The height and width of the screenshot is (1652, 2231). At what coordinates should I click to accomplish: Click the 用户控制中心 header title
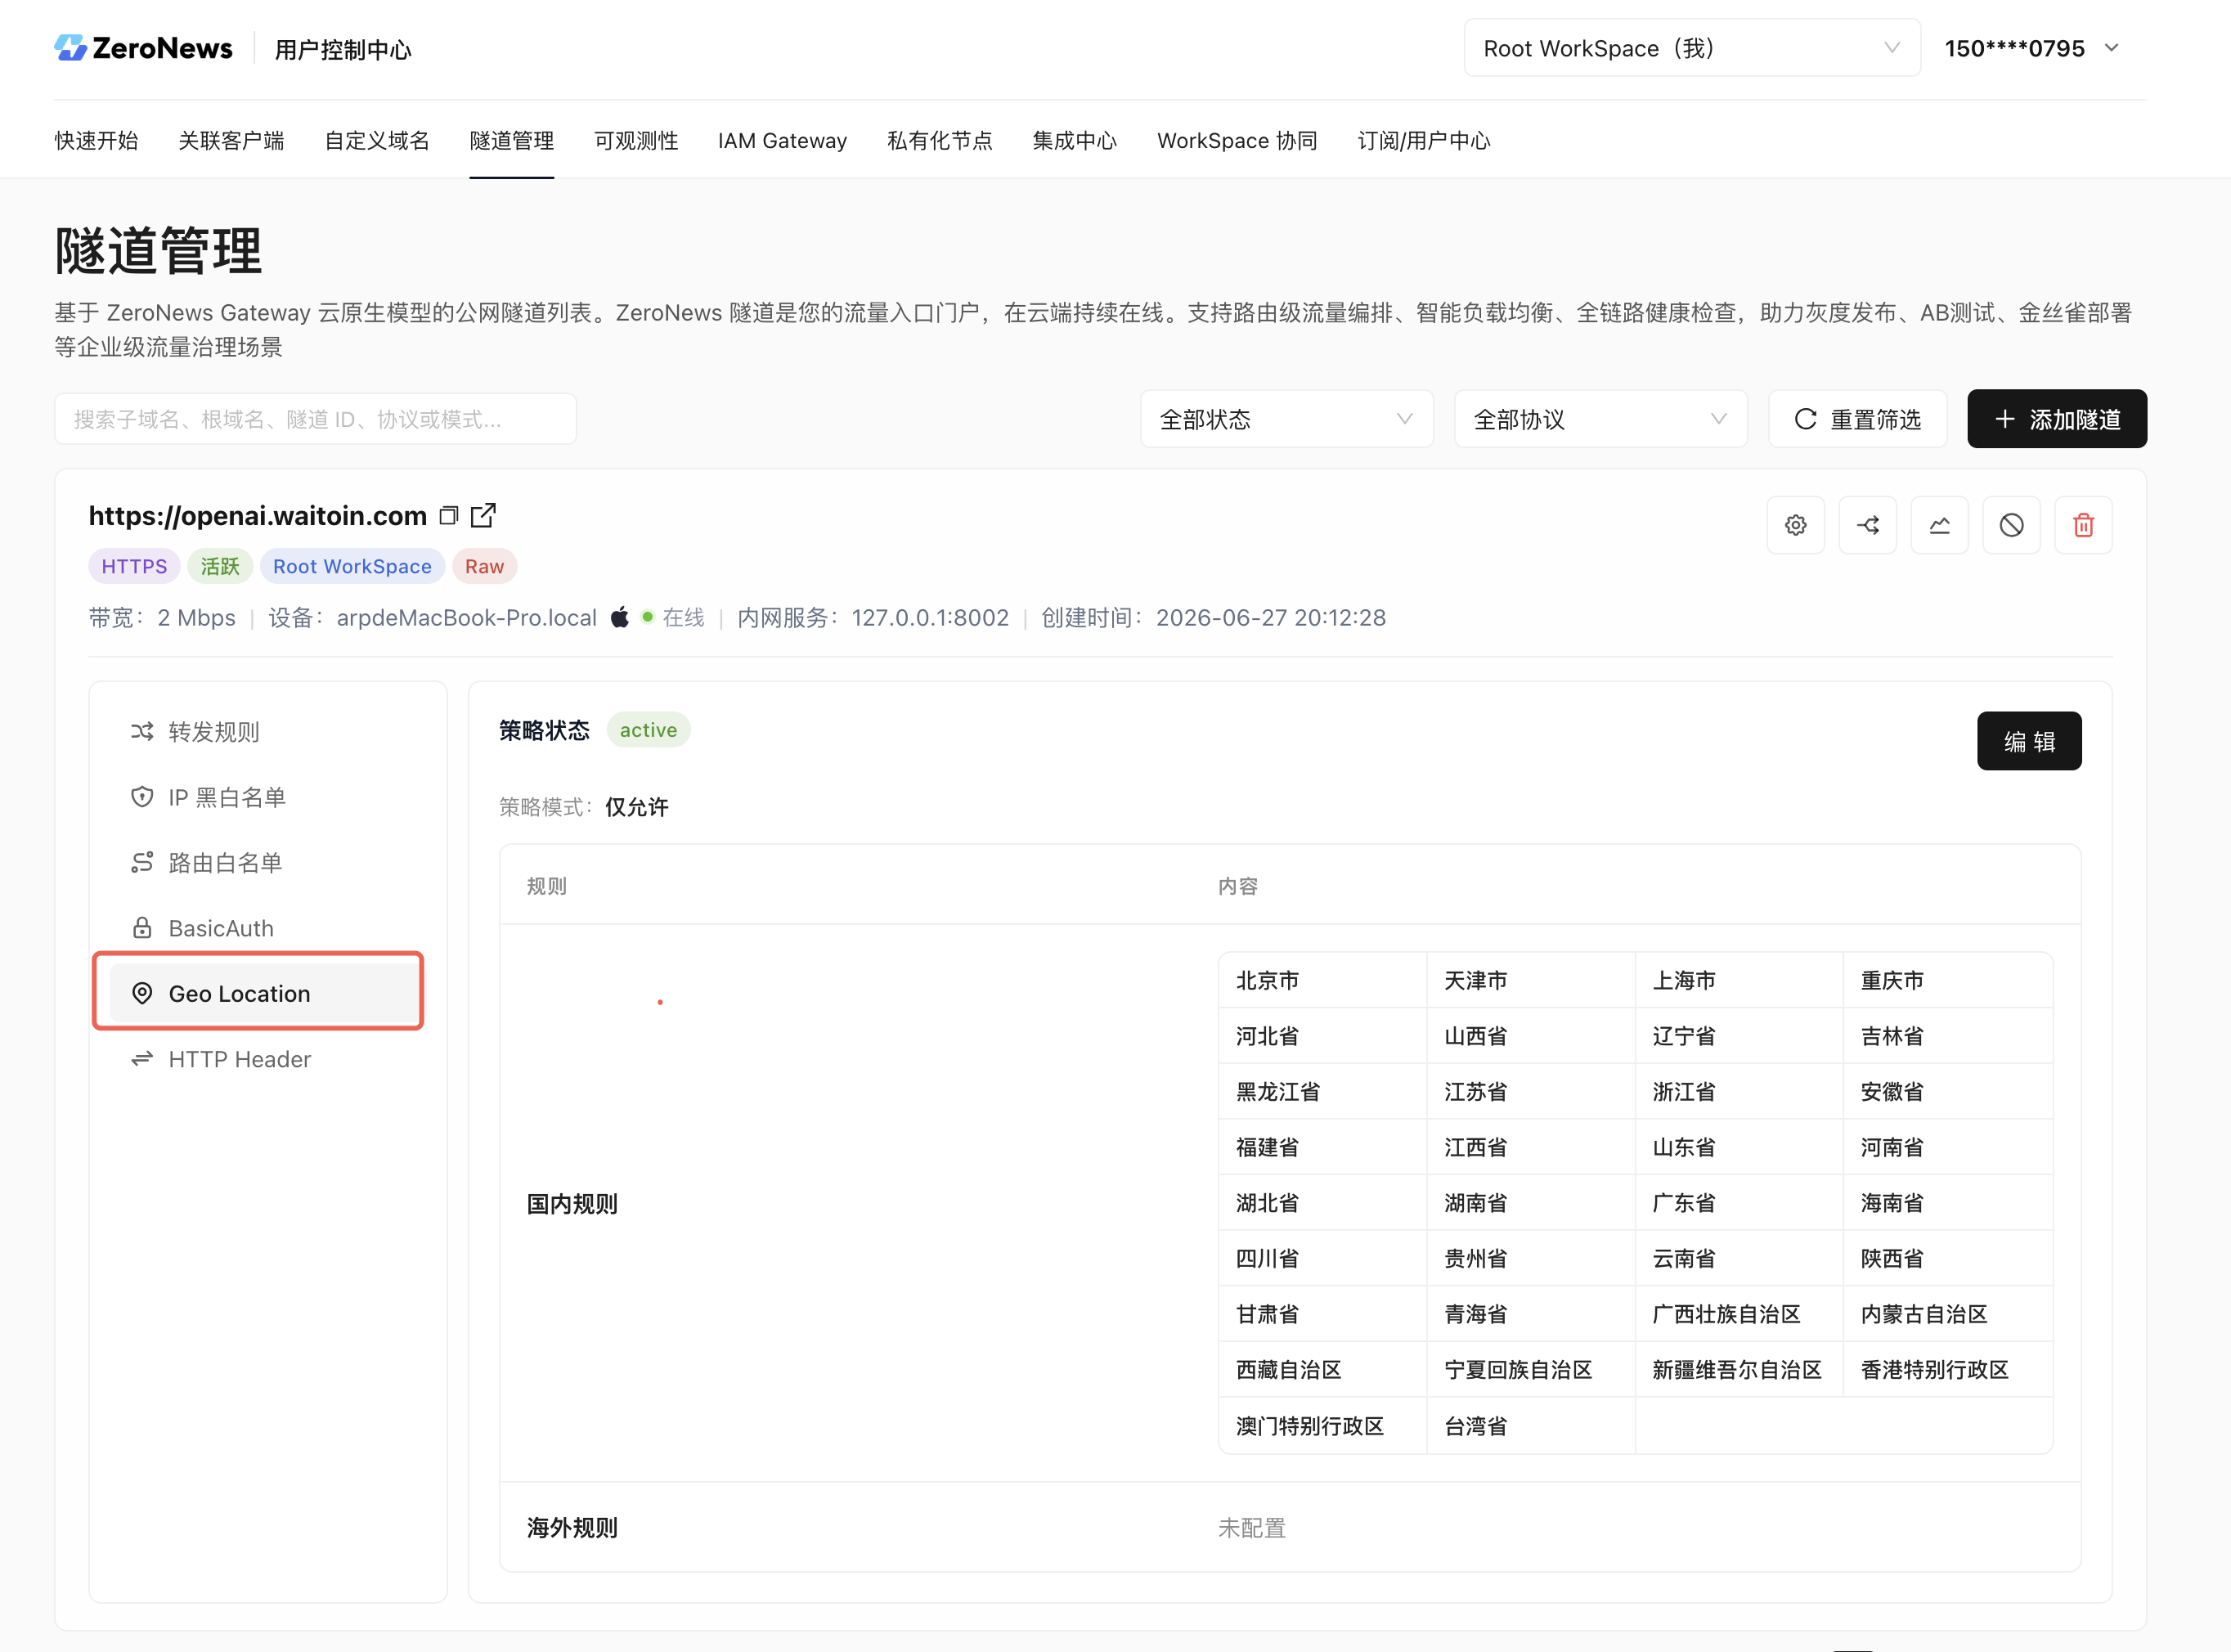click(x=343, y=49)
